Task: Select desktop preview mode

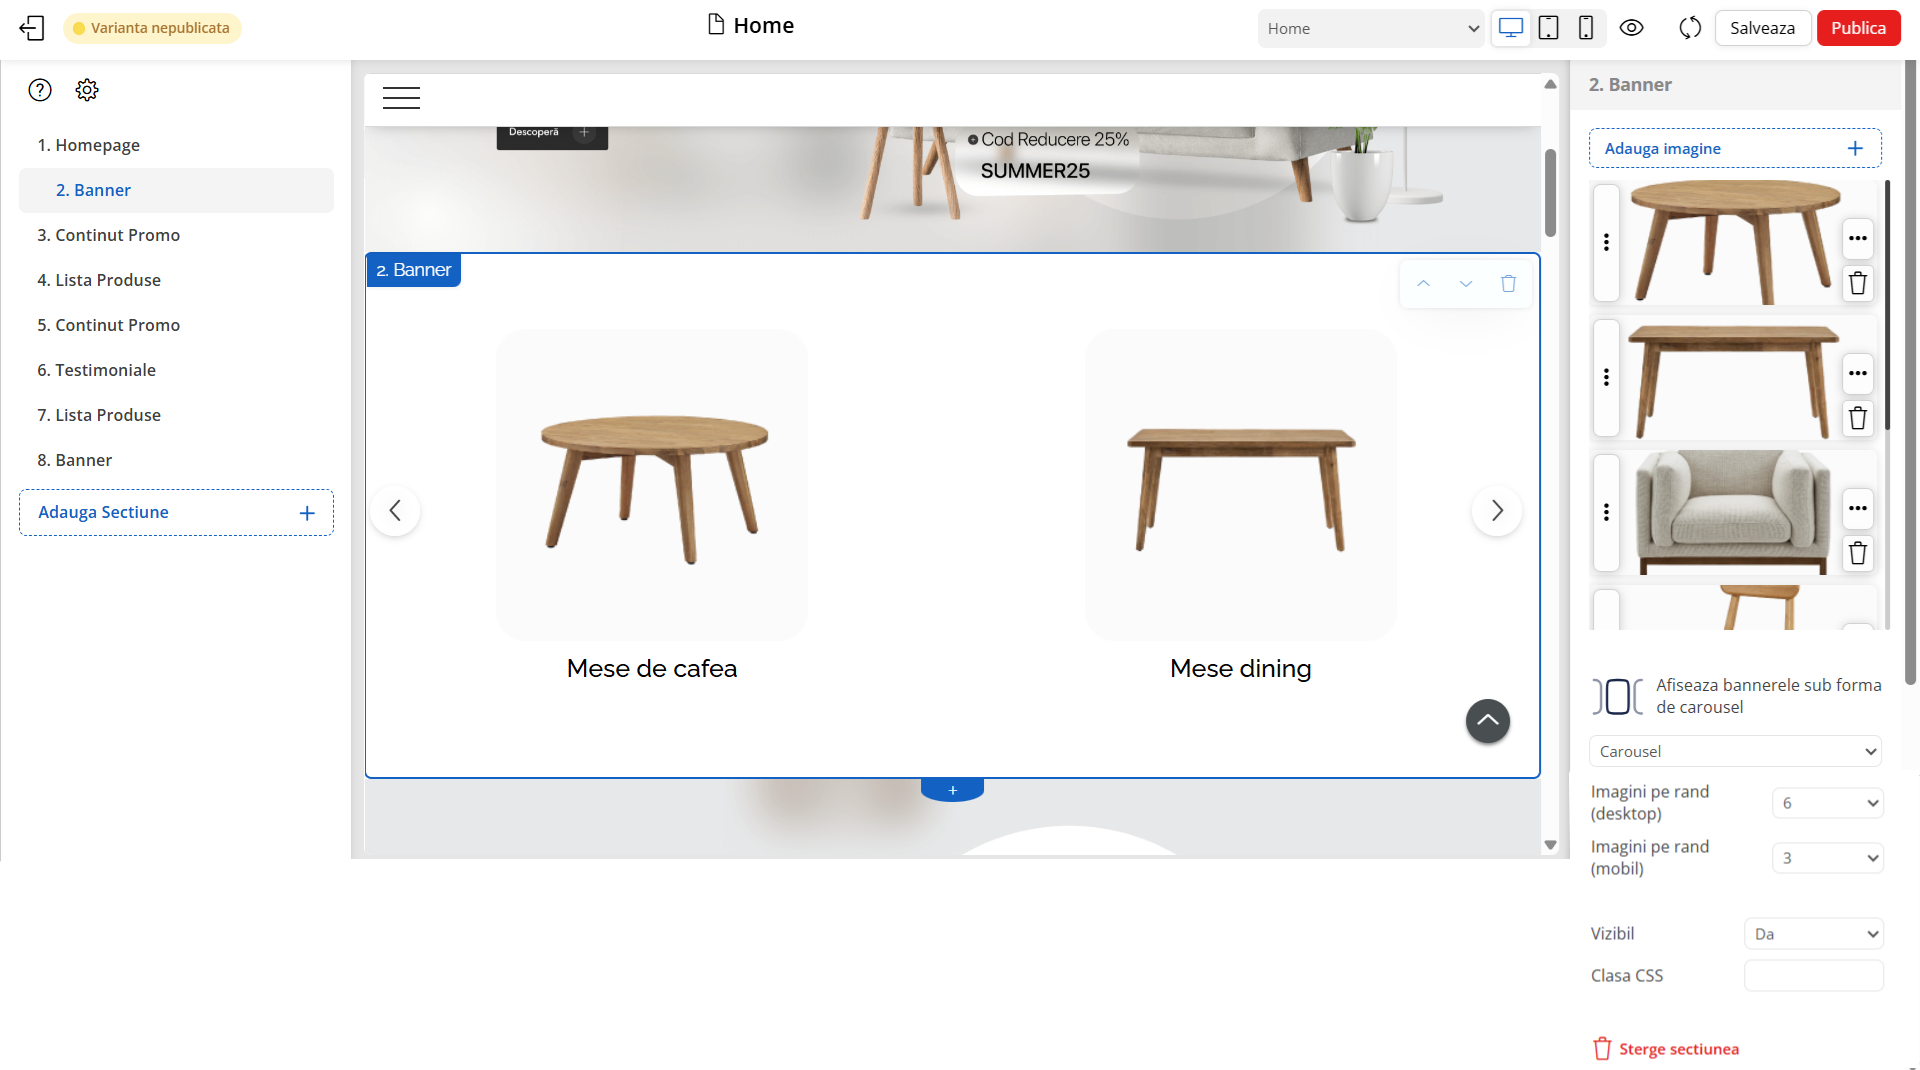Action: tap(1510, 28)
